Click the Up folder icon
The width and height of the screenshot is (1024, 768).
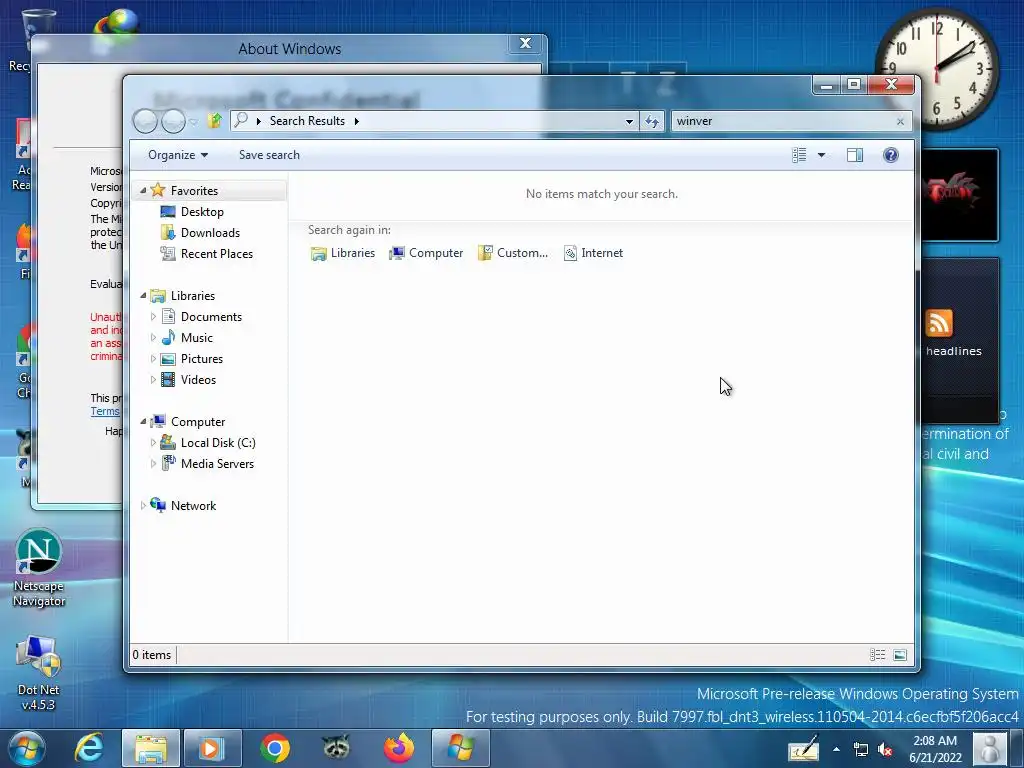[x=214, y=120]
